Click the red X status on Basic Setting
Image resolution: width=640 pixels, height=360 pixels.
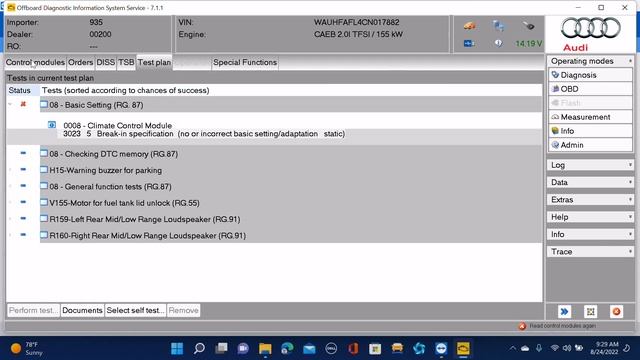(x=23, y=104)
